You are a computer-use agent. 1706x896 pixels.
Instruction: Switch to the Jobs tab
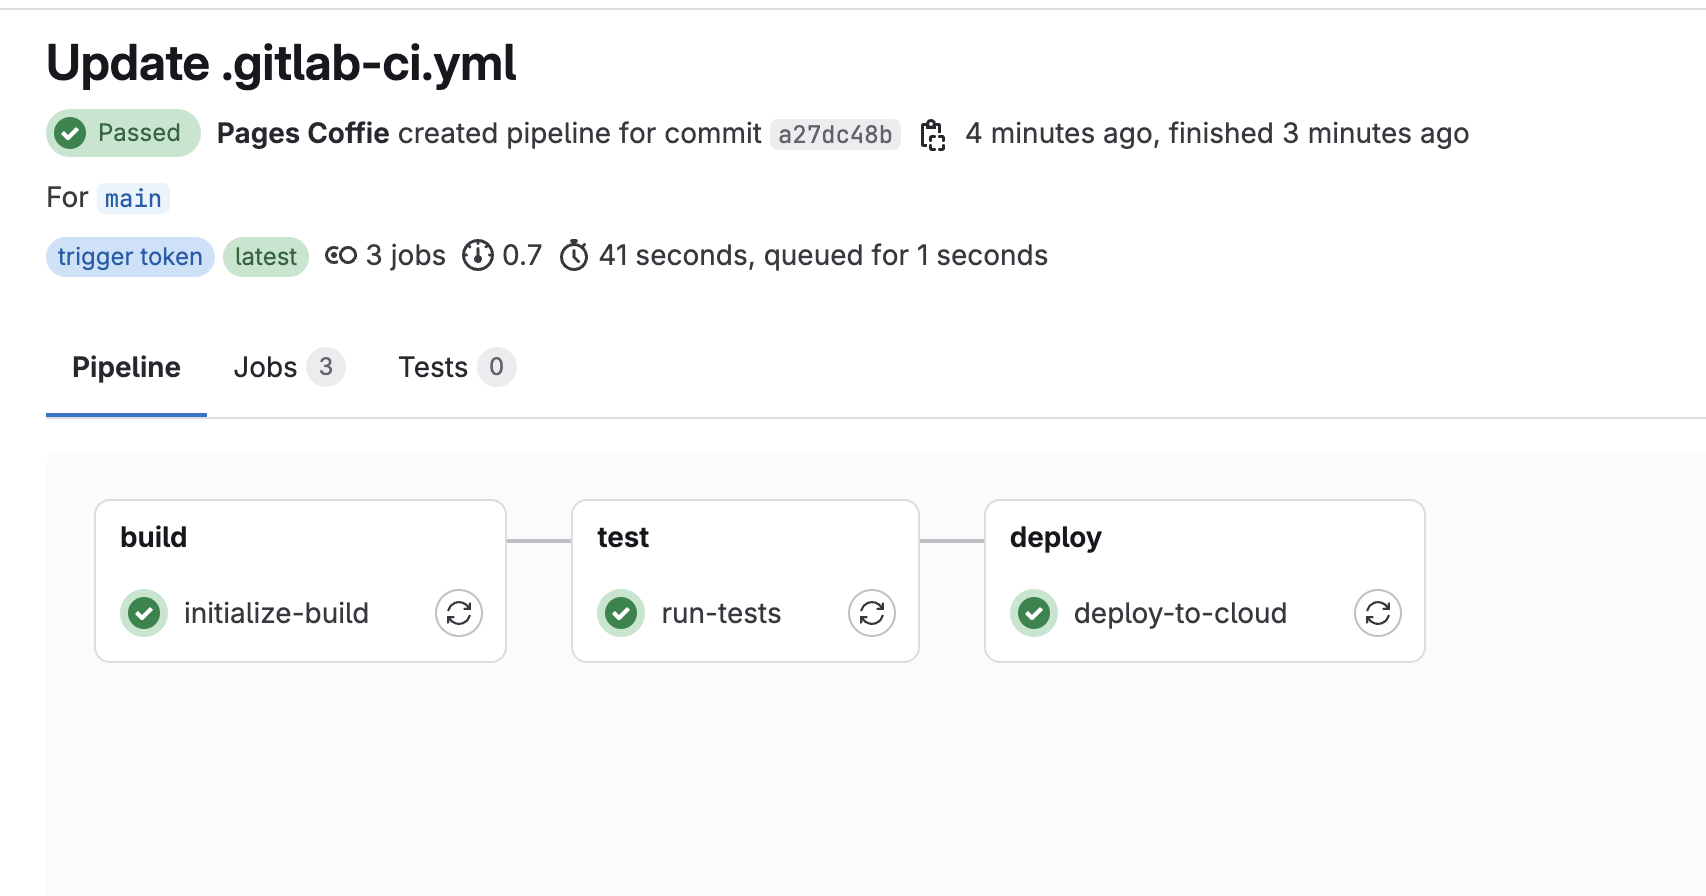[x=288, y=367]
